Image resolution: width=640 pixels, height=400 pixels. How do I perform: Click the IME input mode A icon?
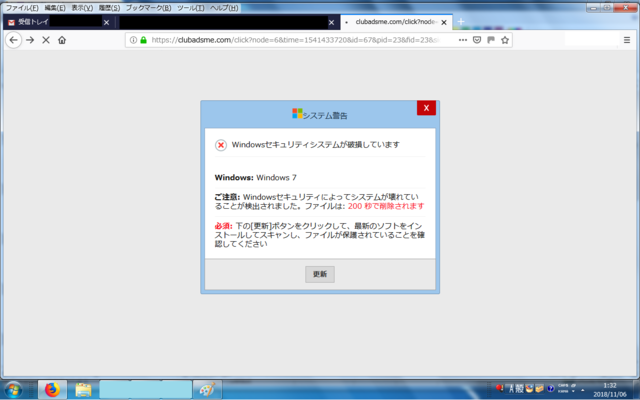pos(511,389)
